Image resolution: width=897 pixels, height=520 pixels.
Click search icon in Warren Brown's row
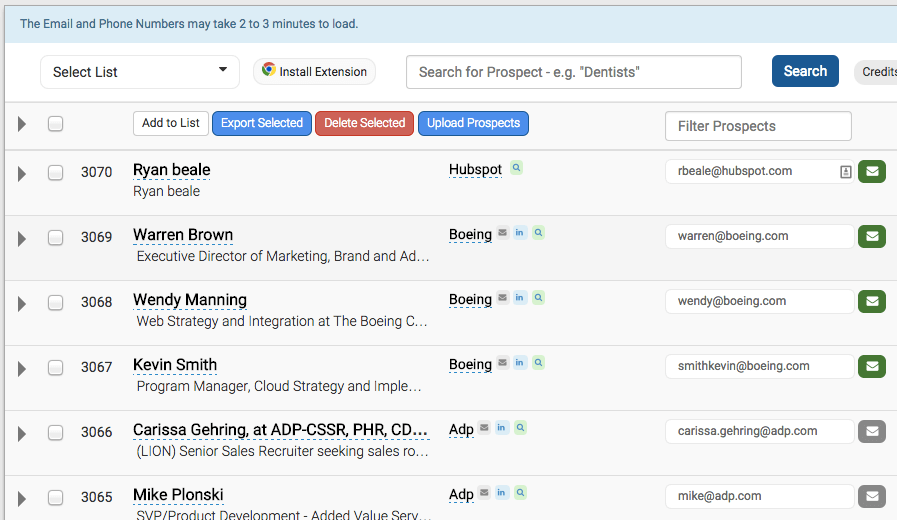[538, 233]
